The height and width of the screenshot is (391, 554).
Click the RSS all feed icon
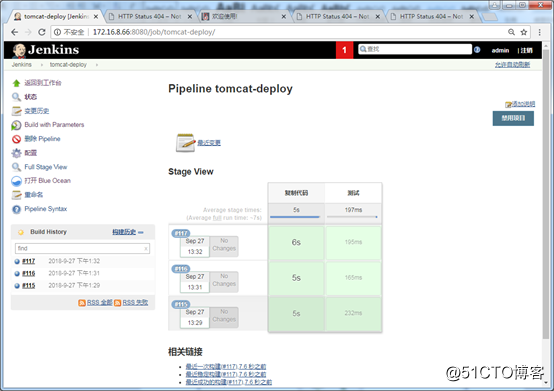82,303
